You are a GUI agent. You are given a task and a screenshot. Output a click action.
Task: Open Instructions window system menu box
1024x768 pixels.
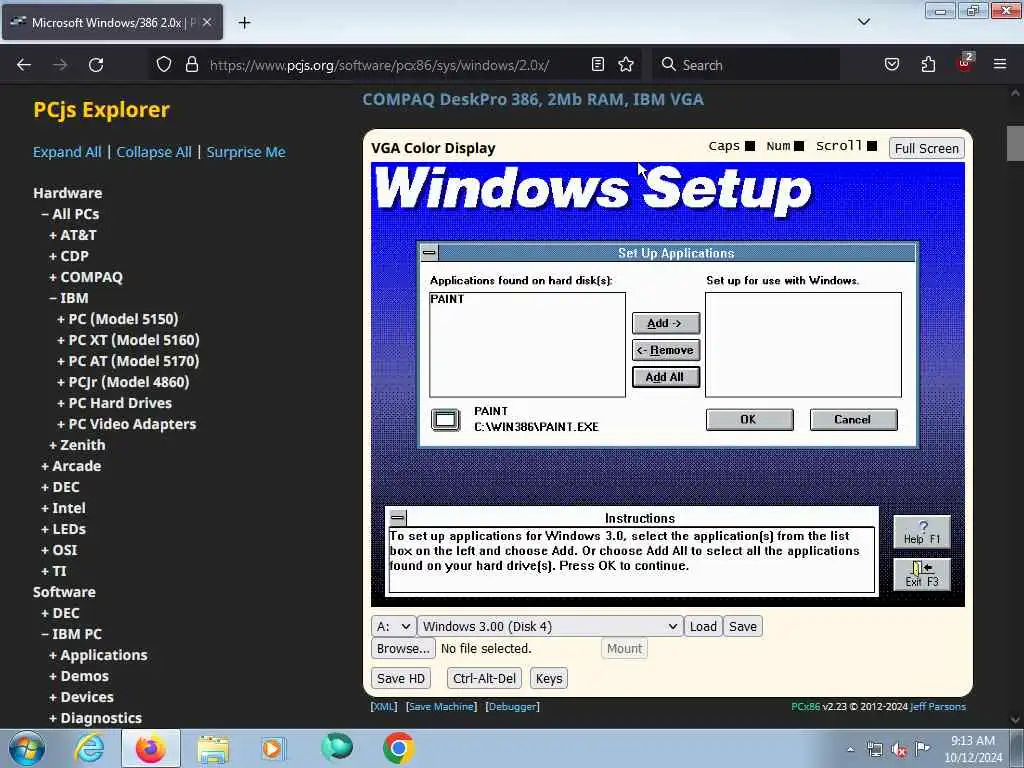tap(398, 518)
